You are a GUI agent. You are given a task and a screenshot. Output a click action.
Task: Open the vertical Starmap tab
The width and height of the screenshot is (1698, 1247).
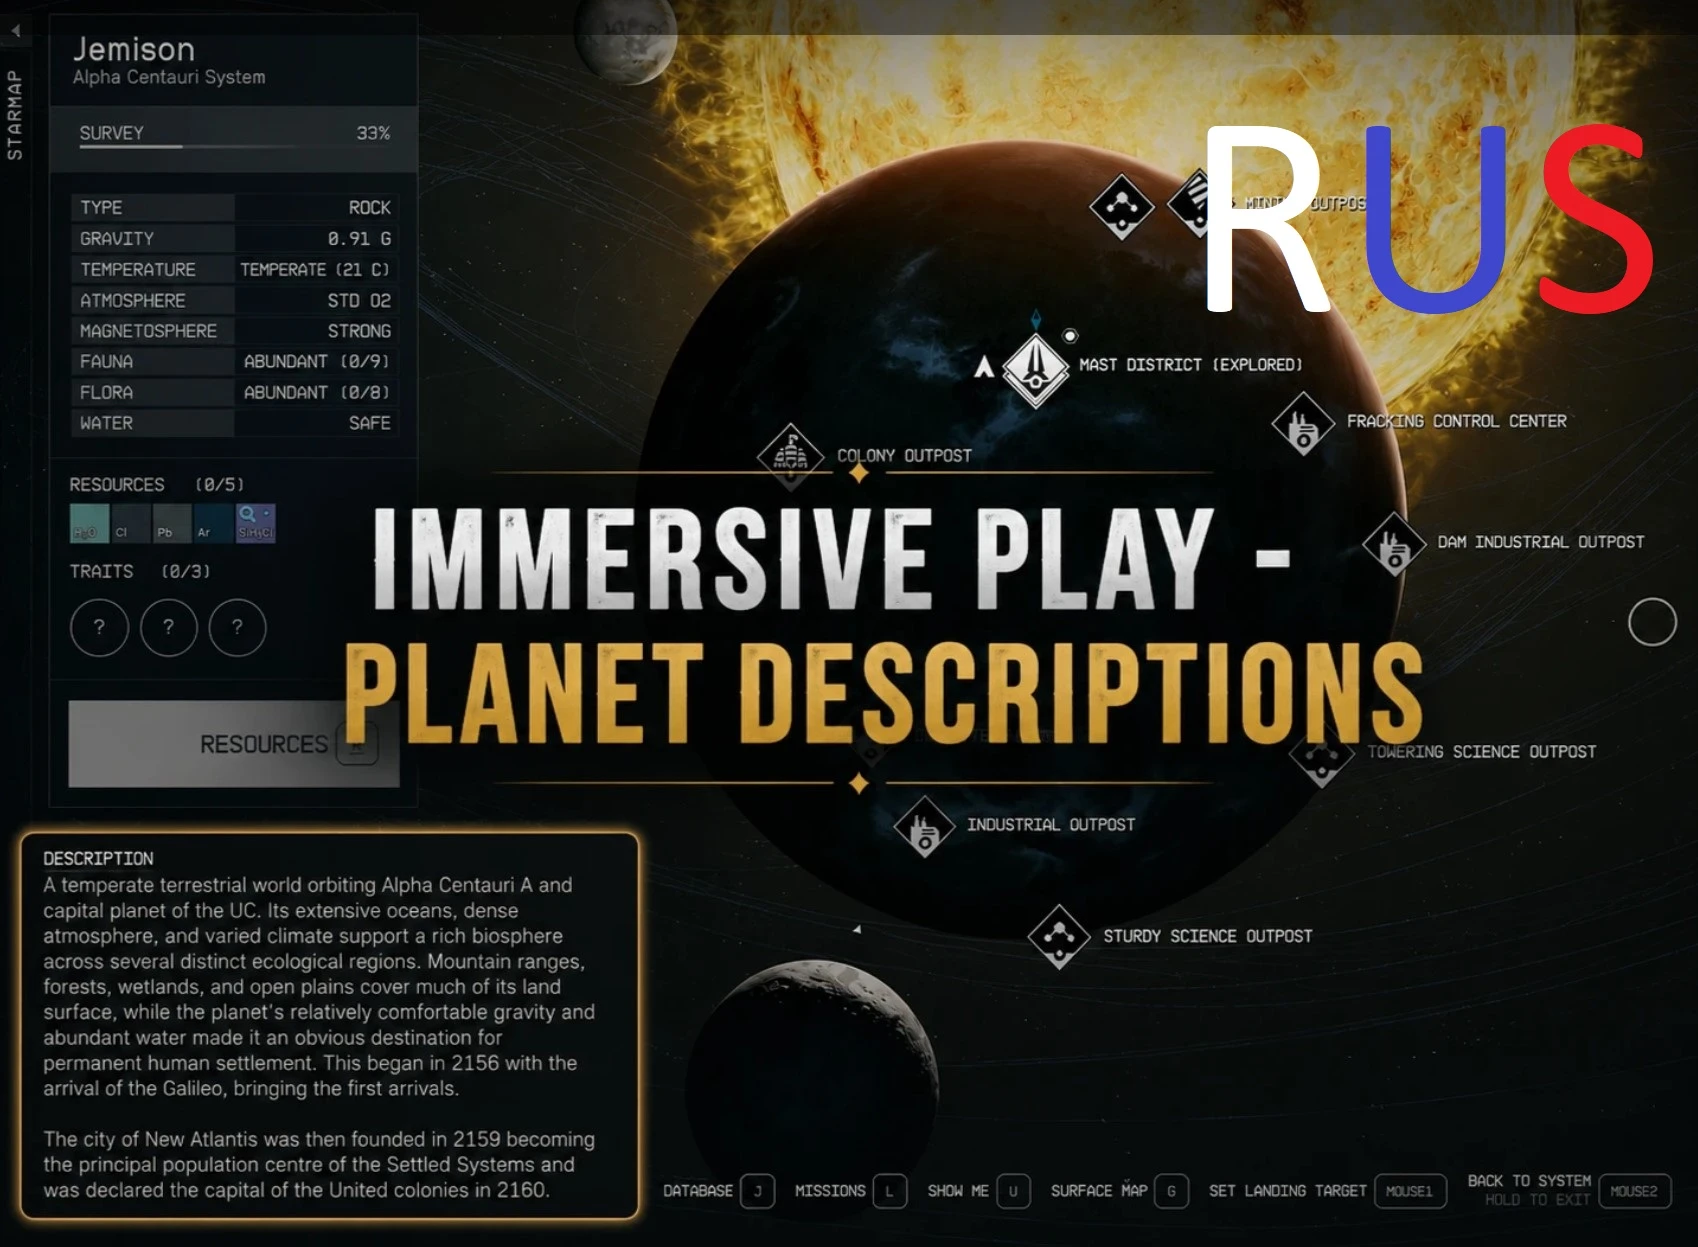tap(15, 115)
